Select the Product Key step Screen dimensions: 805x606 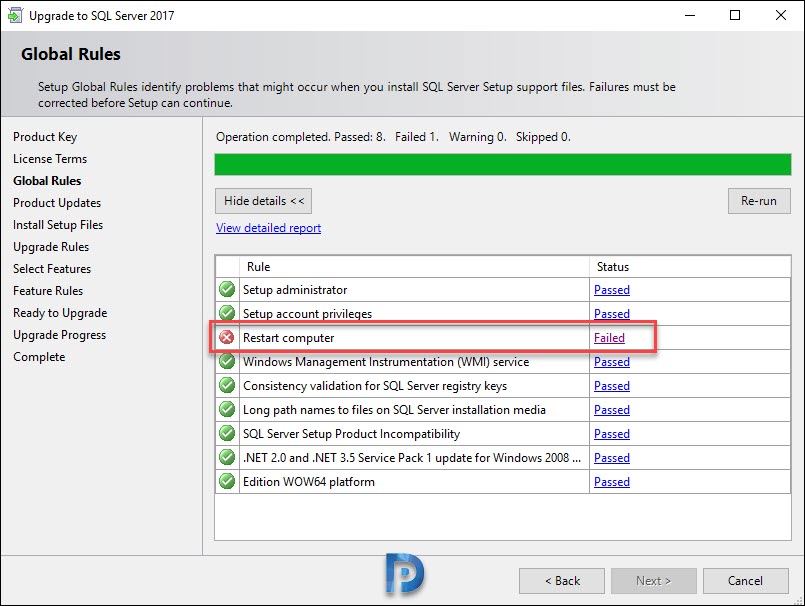point(45,137)
